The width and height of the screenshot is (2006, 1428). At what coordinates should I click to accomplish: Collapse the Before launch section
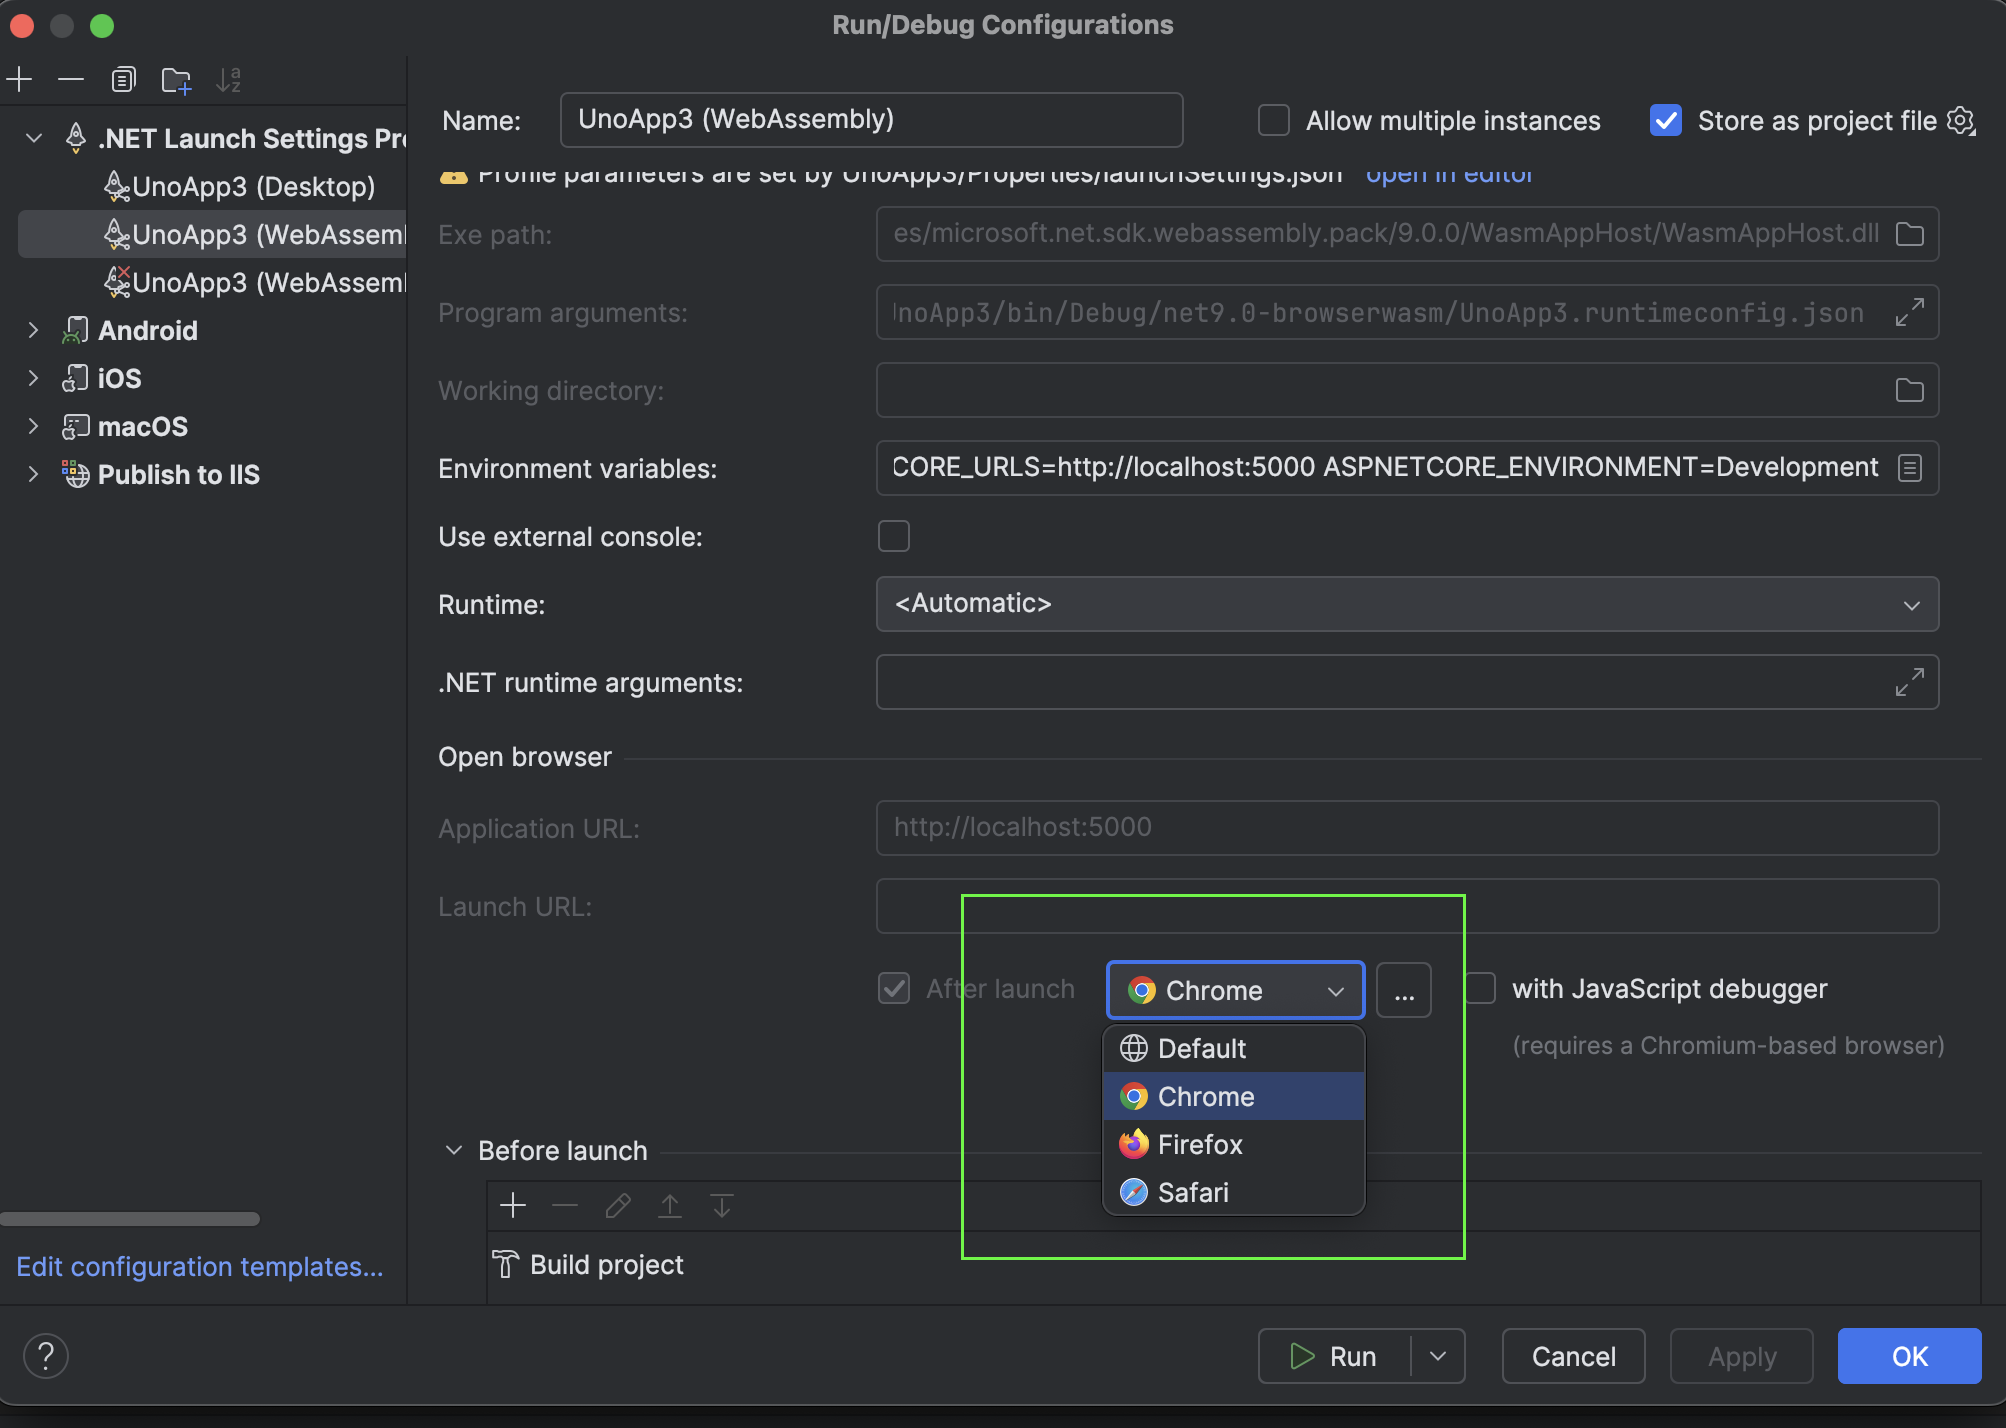tap(455, 1149)
